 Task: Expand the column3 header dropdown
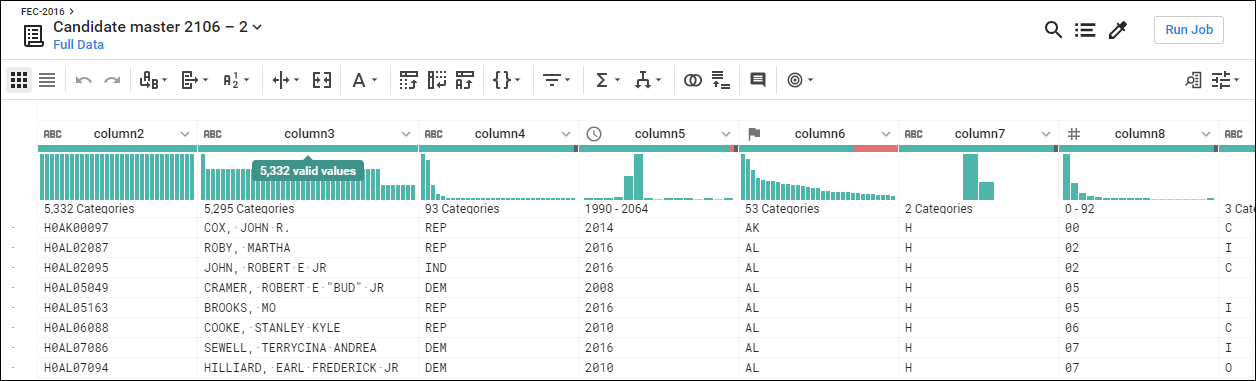pyautogui.click(x=406, y=134)
